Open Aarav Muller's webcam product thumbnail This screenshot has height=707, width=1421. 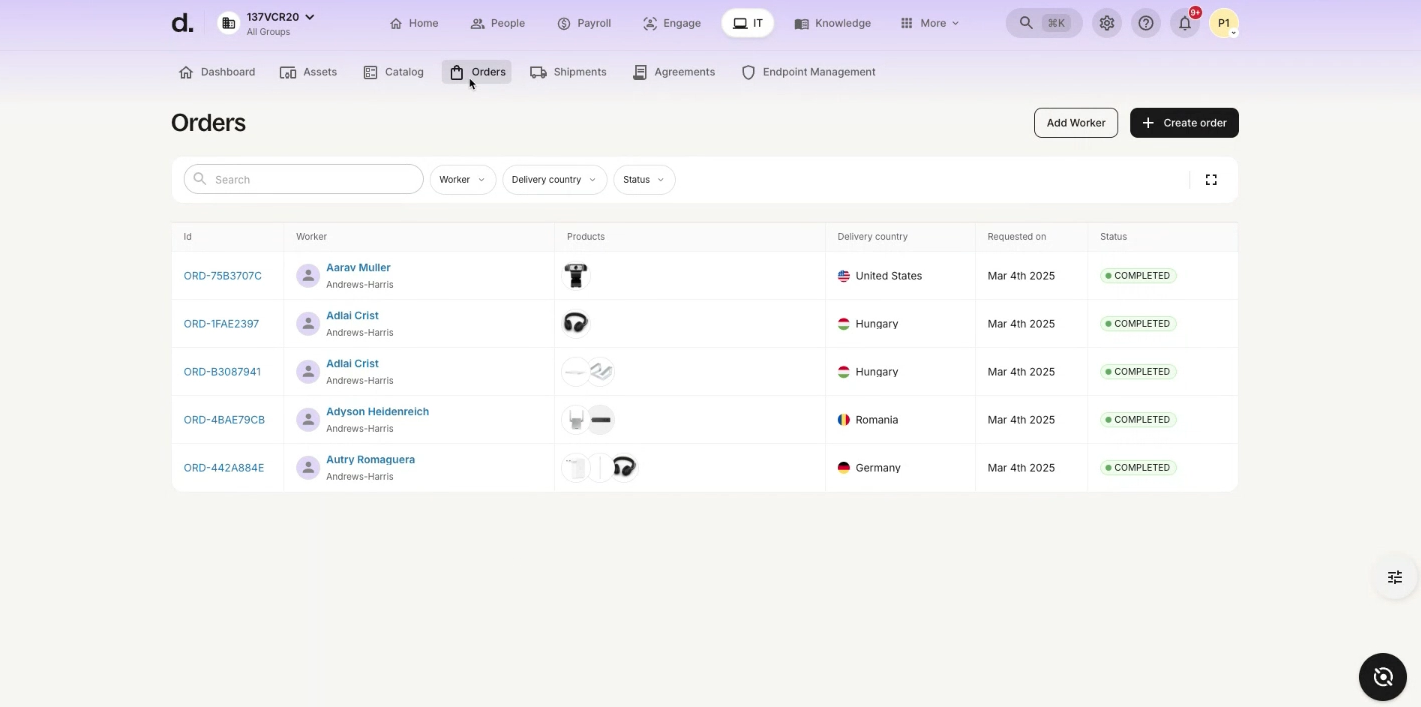575,276
